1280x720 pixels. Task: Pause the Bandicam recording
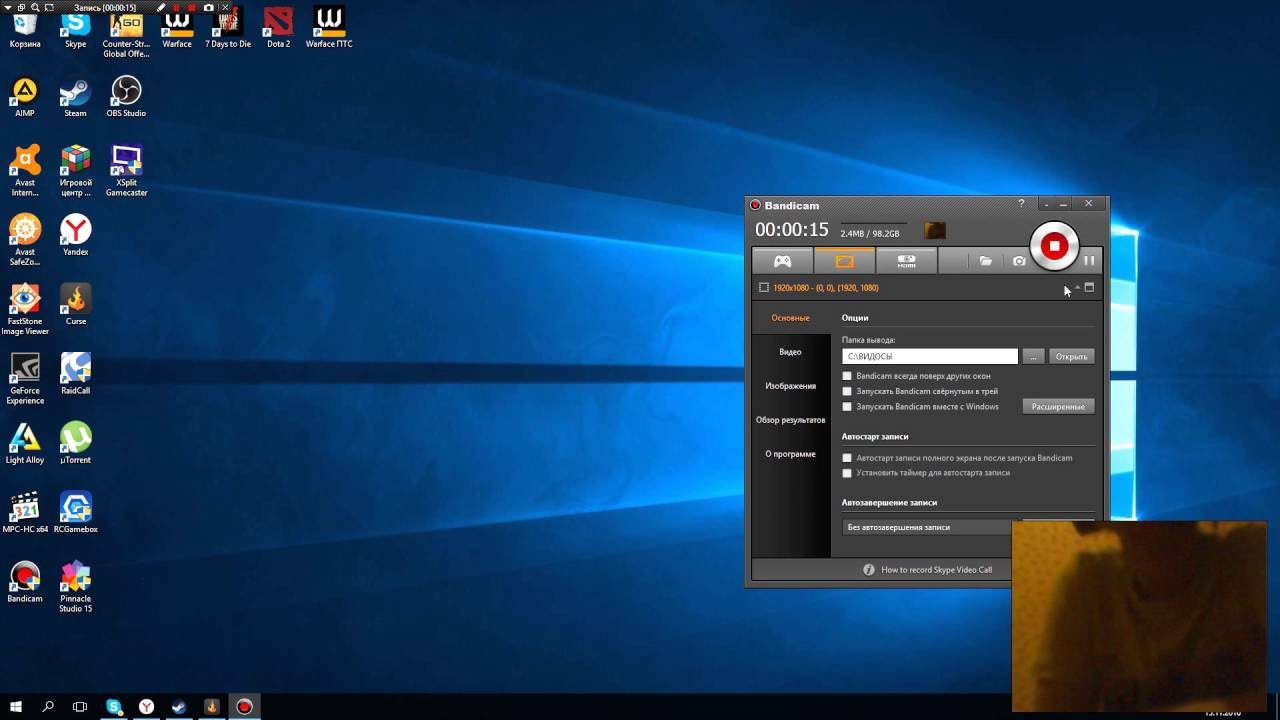pos(1089,261)
